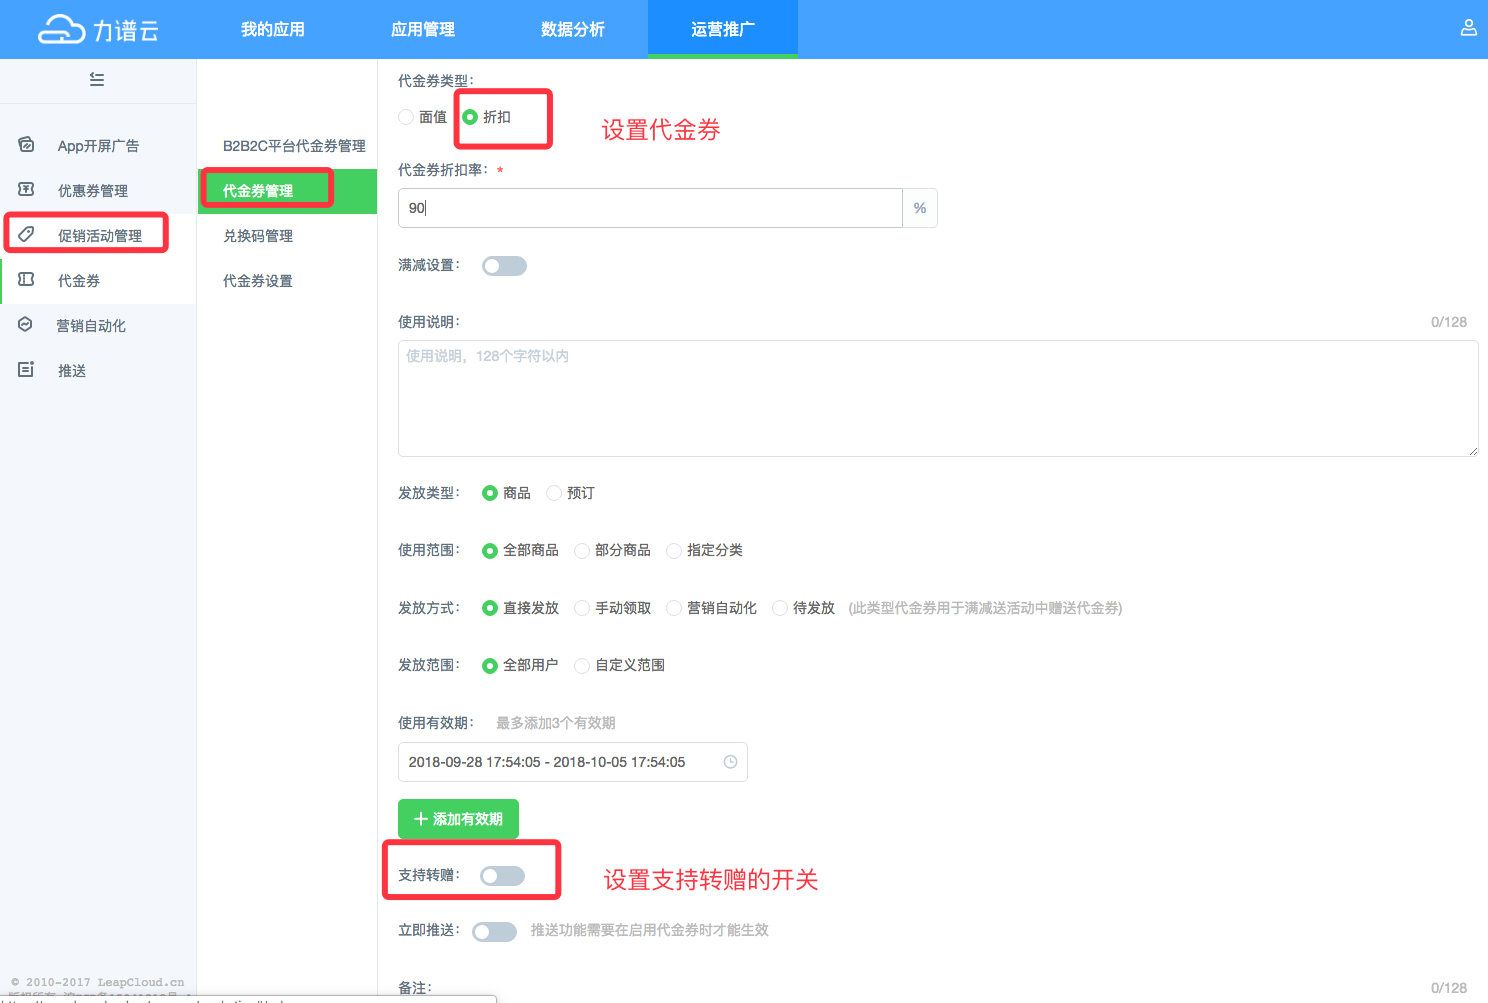The height and width of the screenshot is (1003, 1488).
Task: Go to App开屏广告 in the sidebar
Action: 98,145
